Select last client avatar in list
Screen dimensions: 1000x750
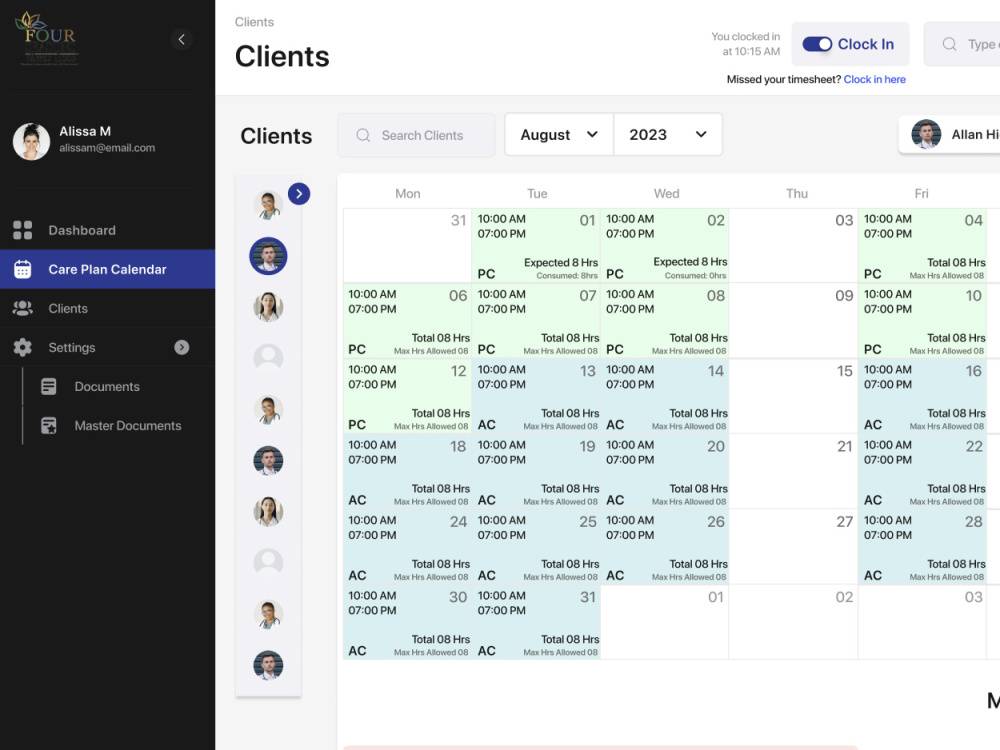(x=268, y=665)
